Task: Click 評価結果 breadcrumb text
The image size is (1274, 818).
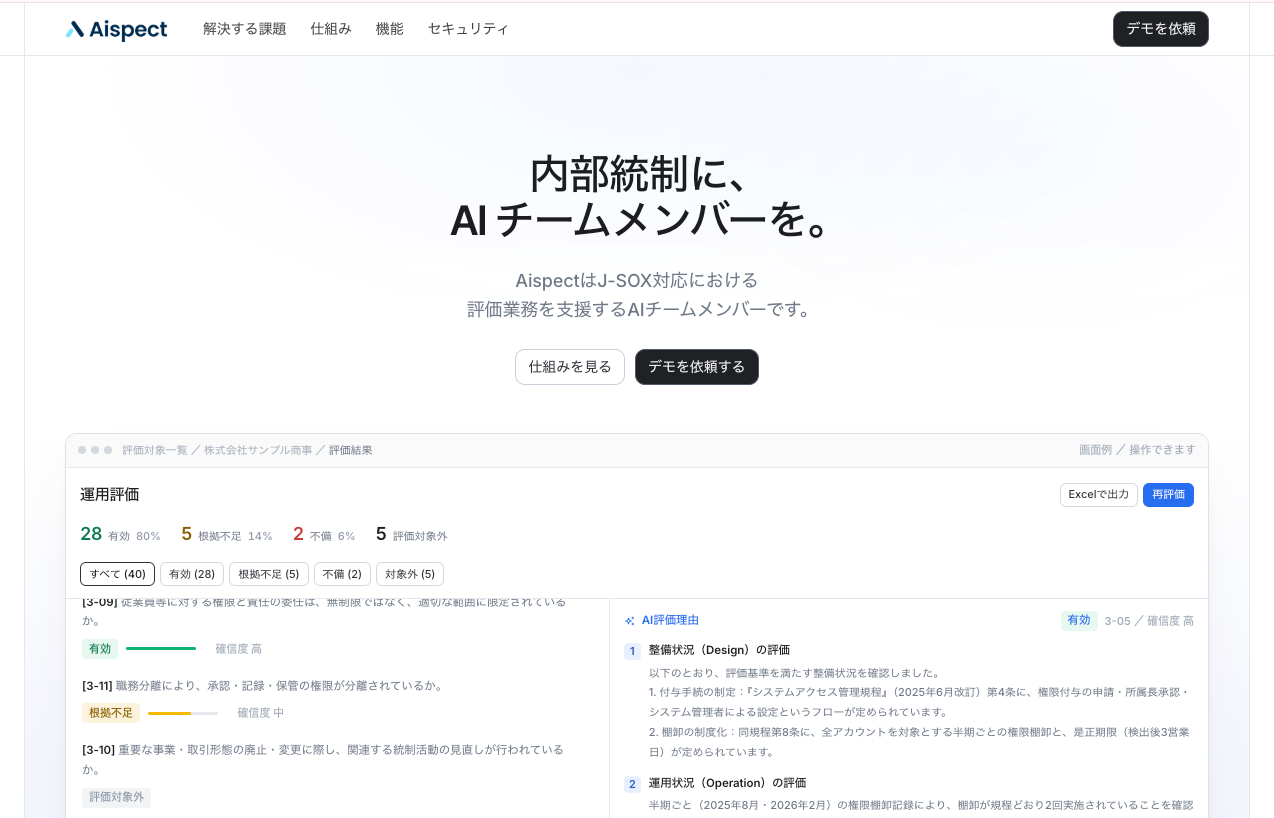Action: click(x=351, y=450)
